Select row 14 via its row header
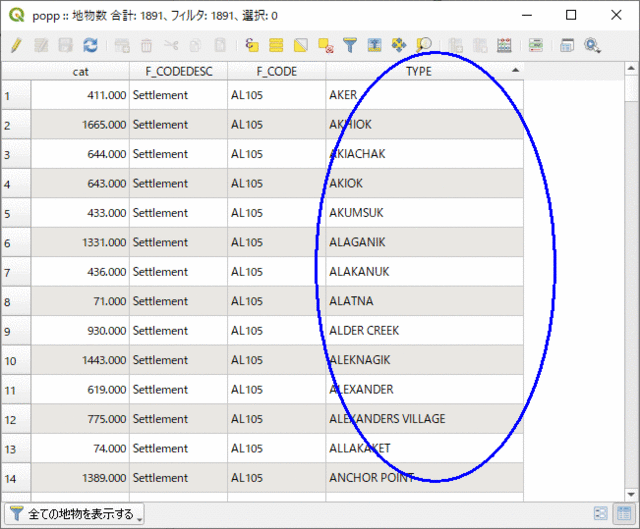 (x=16, y=478)
